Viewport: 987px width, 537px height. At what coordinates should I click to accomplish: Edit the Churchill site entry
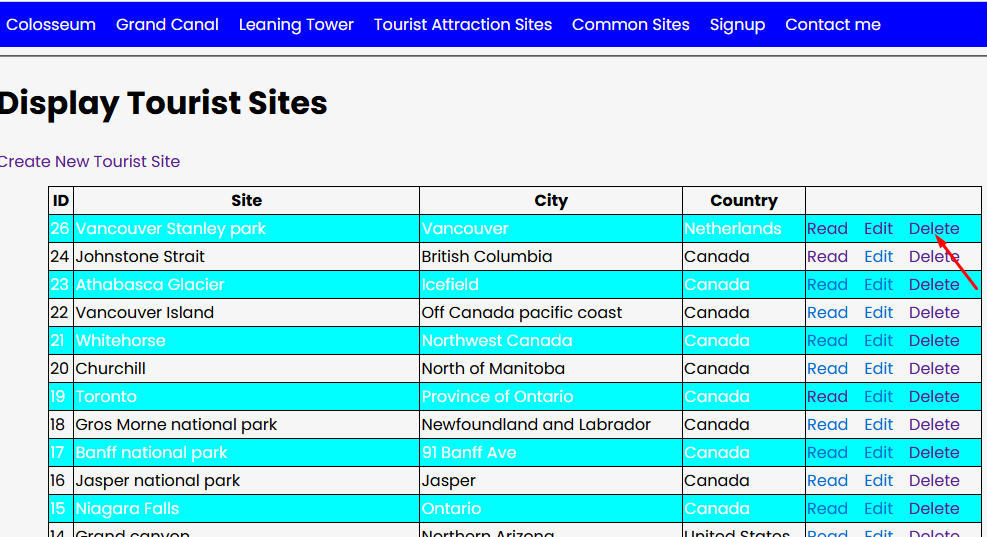[x=878, y=369]
